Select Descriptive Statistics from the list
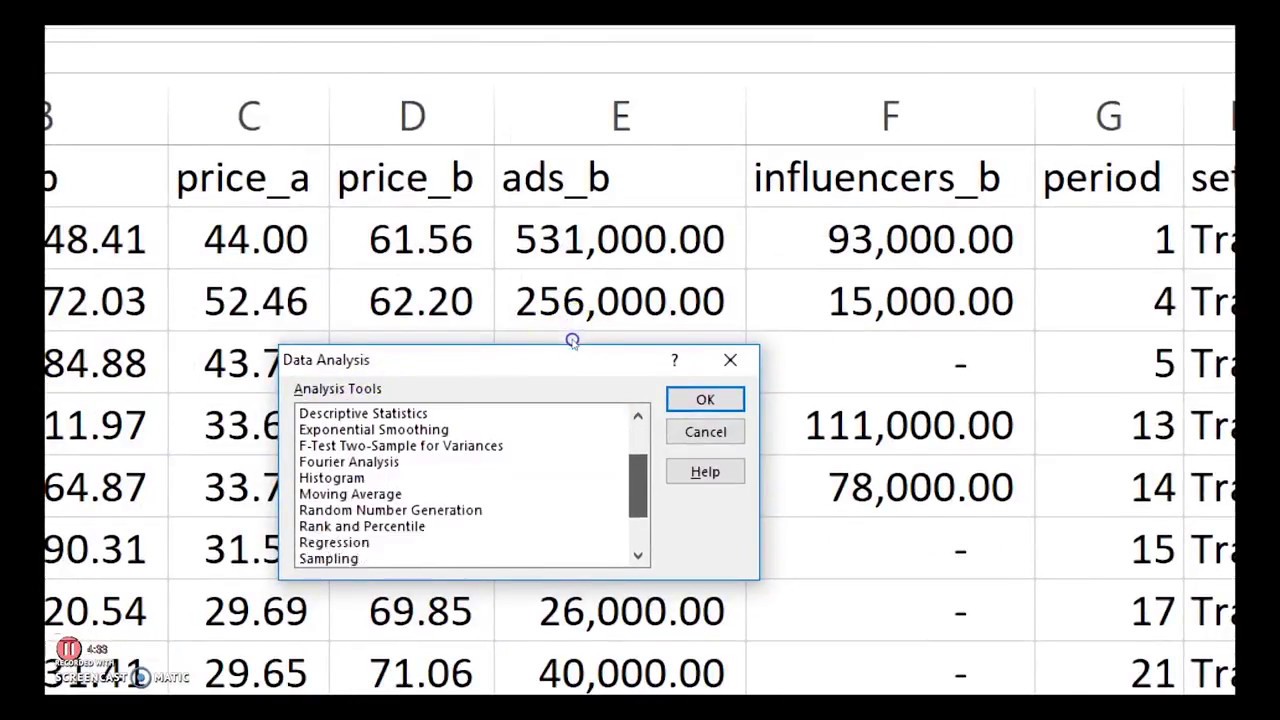The width and height of the screenshot is (1280, 720). click(363, 414)
